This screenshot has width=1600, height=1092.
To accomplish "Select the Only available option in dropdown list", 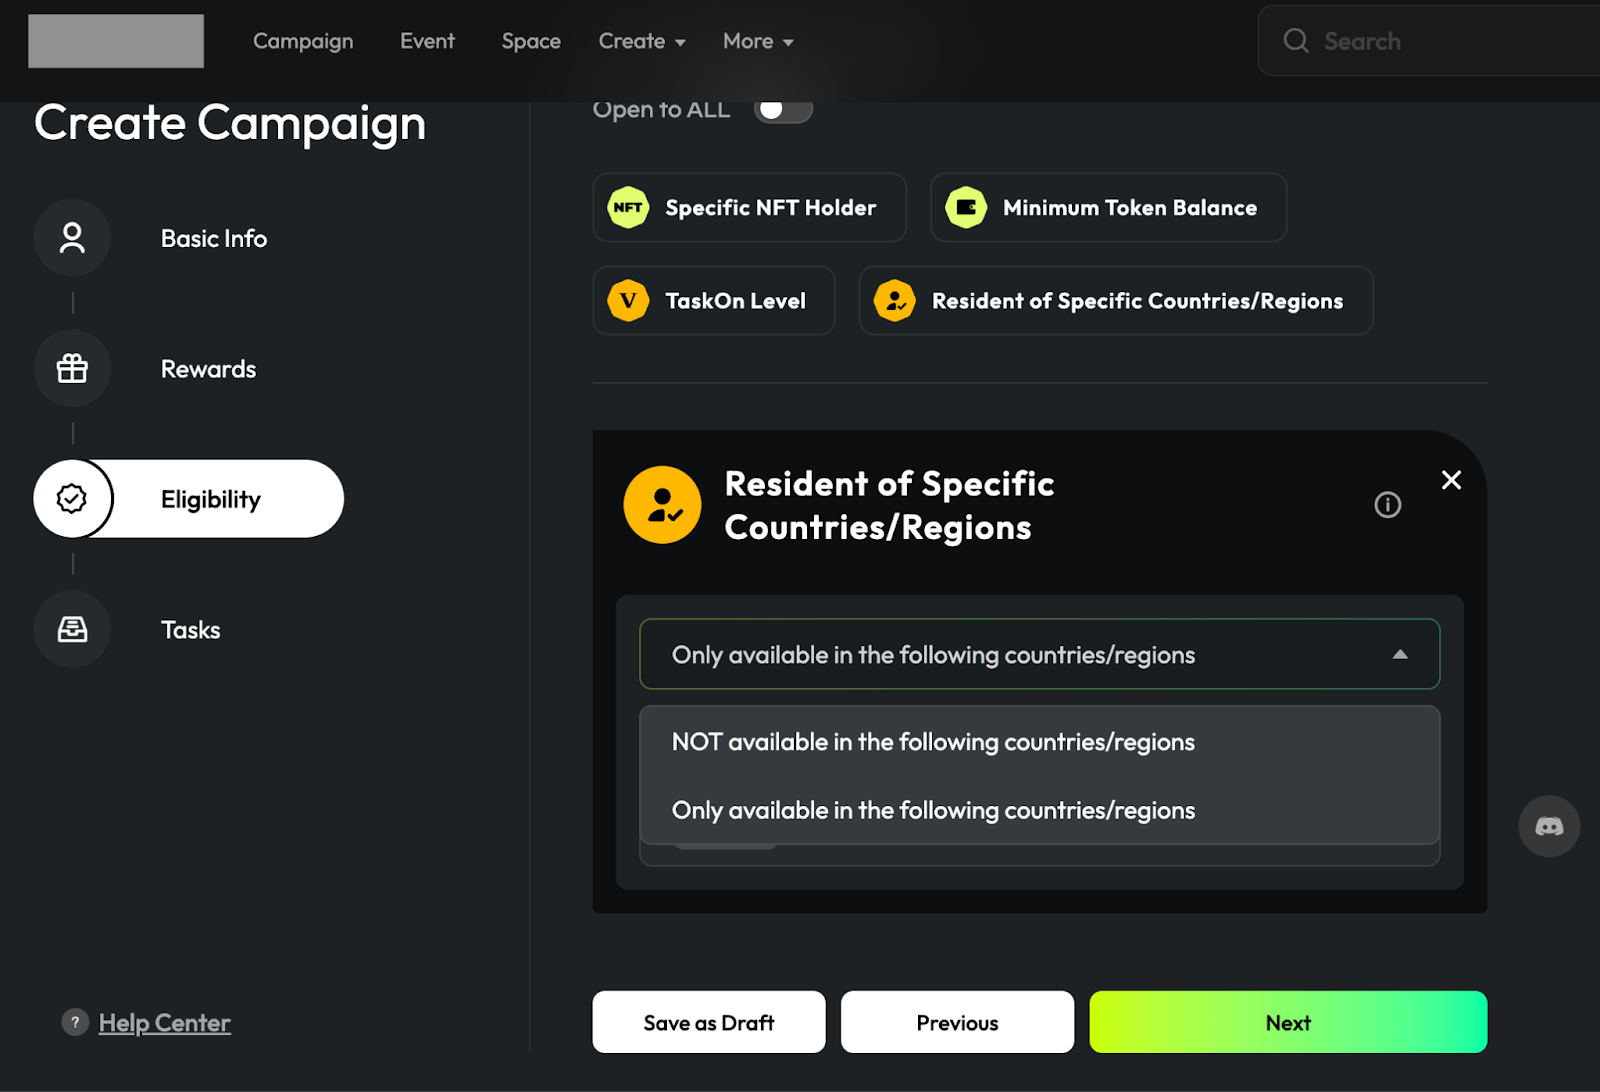I will 933,810.
